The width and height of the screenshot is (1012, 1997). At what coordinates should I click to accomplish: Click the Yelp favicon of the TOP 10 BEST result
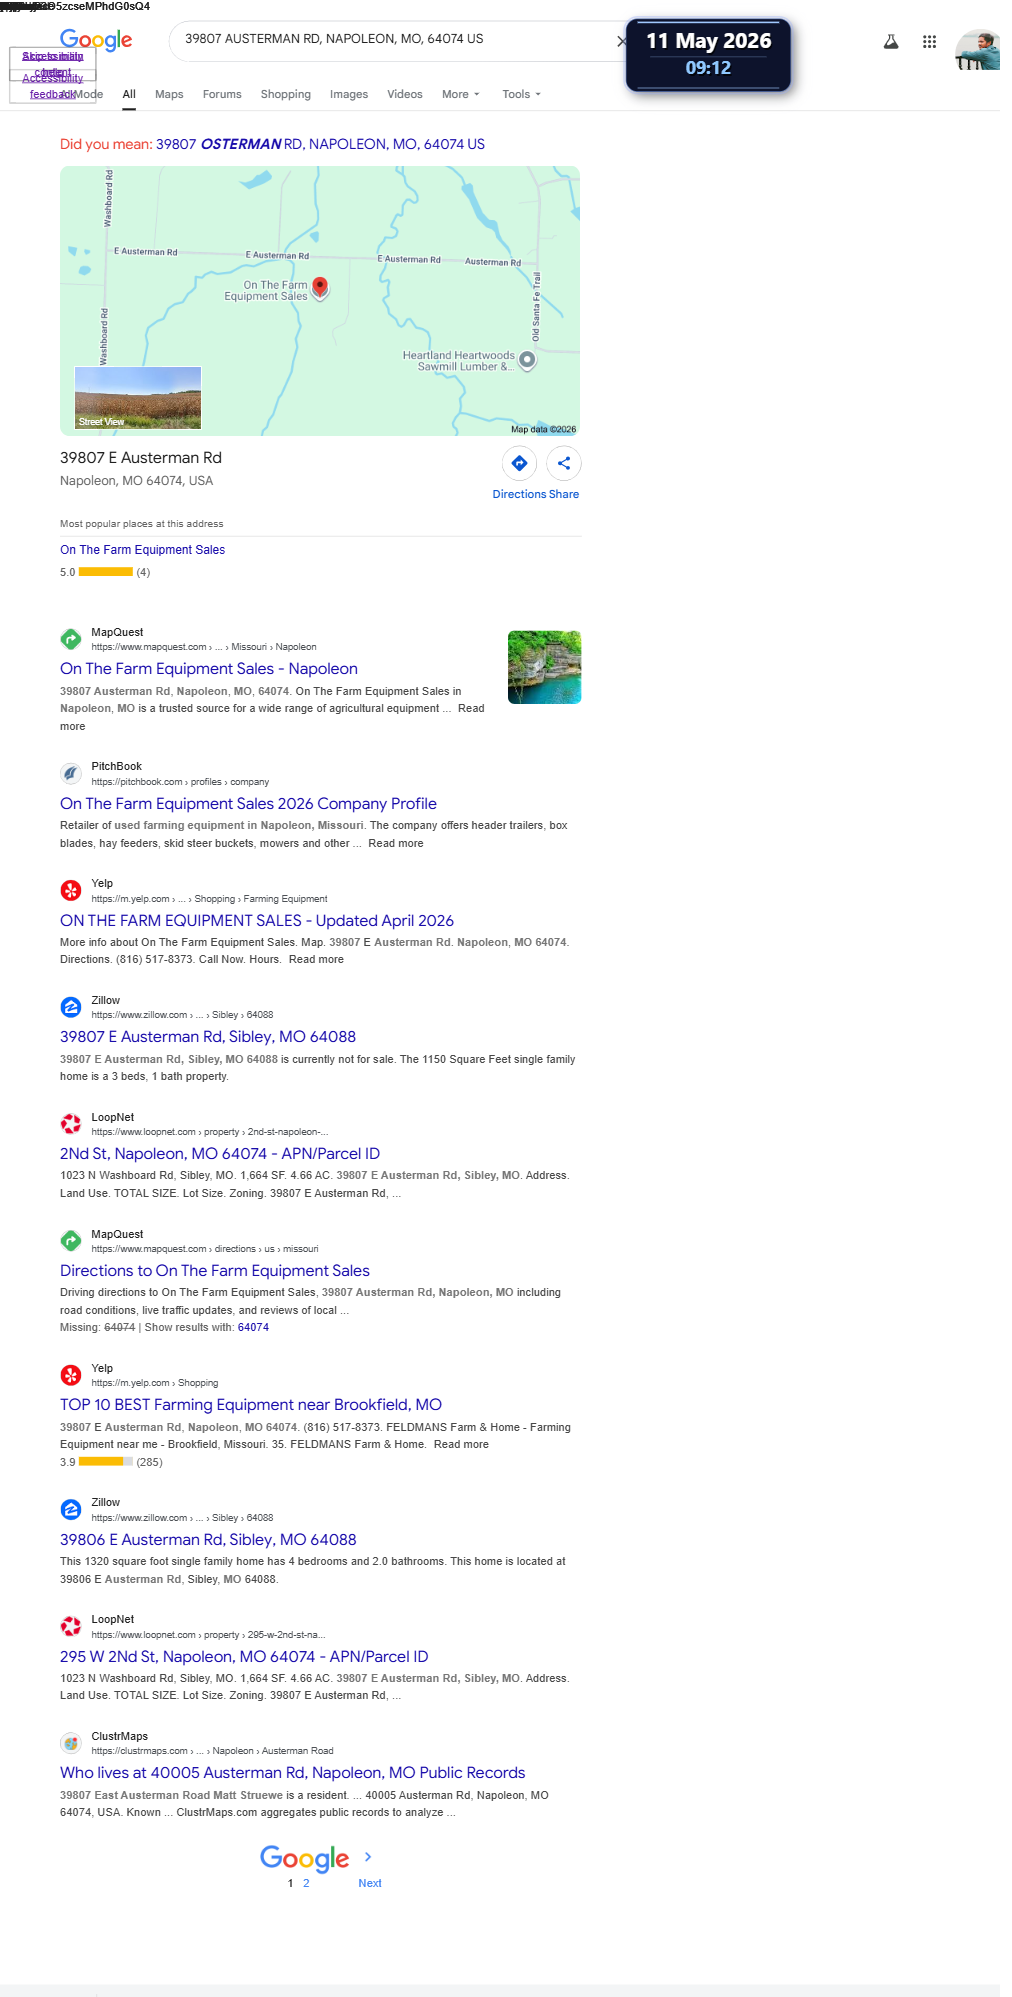(x=71, y=1375)
